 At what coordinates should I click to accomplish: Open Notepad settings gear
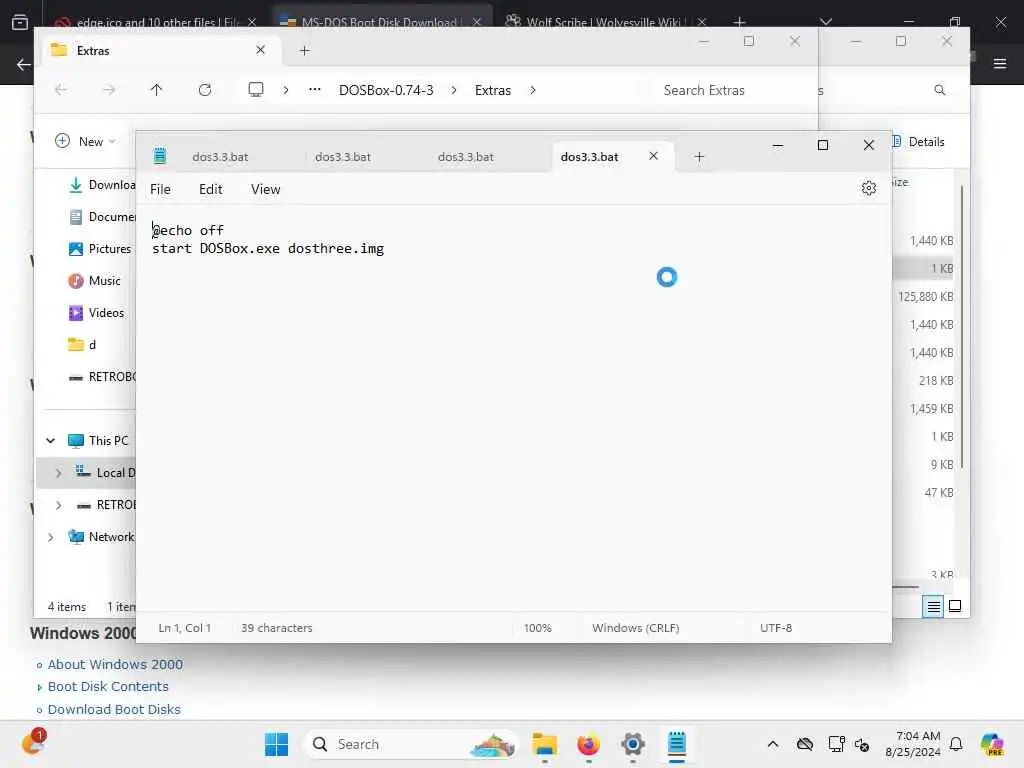(868, 188)
